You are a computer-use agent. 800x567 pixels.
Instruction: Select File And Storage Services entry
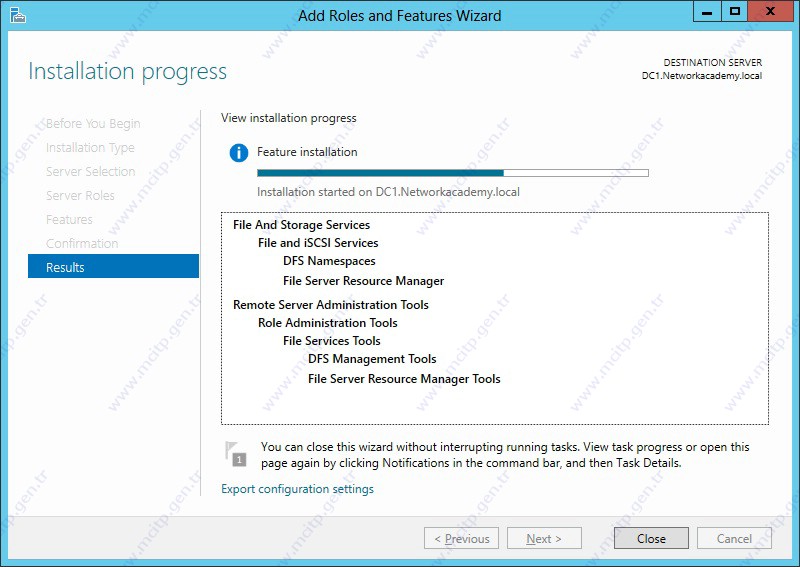click(x=302, y=225)
